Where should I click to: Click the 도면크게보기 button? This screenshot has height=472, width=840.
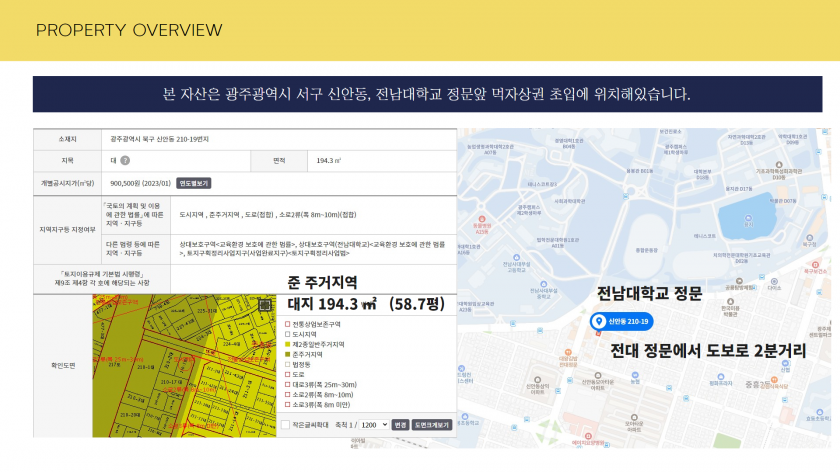coord(432,425)
